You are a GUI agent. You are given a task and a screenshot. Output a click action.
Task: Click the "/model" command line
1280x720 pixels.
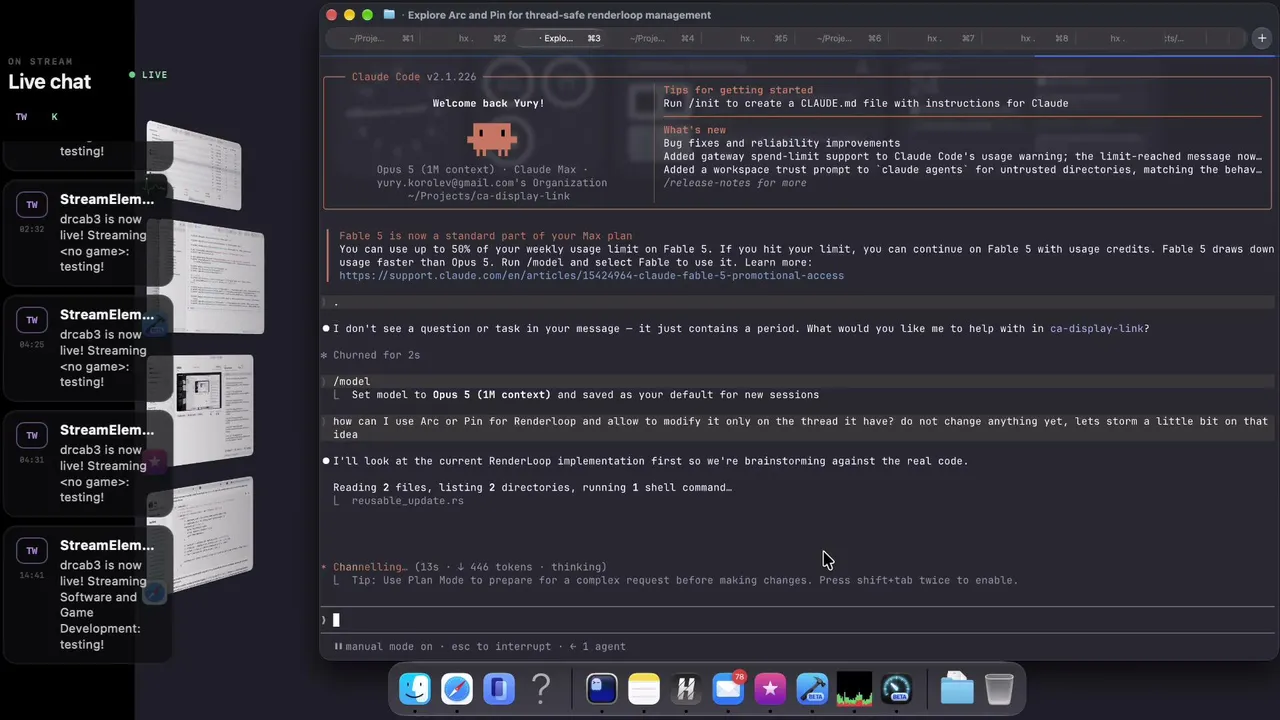351,382
